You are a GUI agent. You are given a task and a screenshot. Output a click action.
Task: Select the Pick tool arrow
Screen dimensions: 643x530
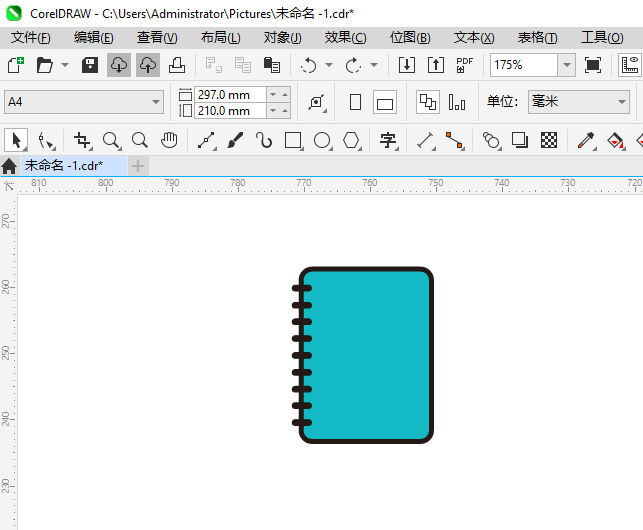tap(16, 140)
